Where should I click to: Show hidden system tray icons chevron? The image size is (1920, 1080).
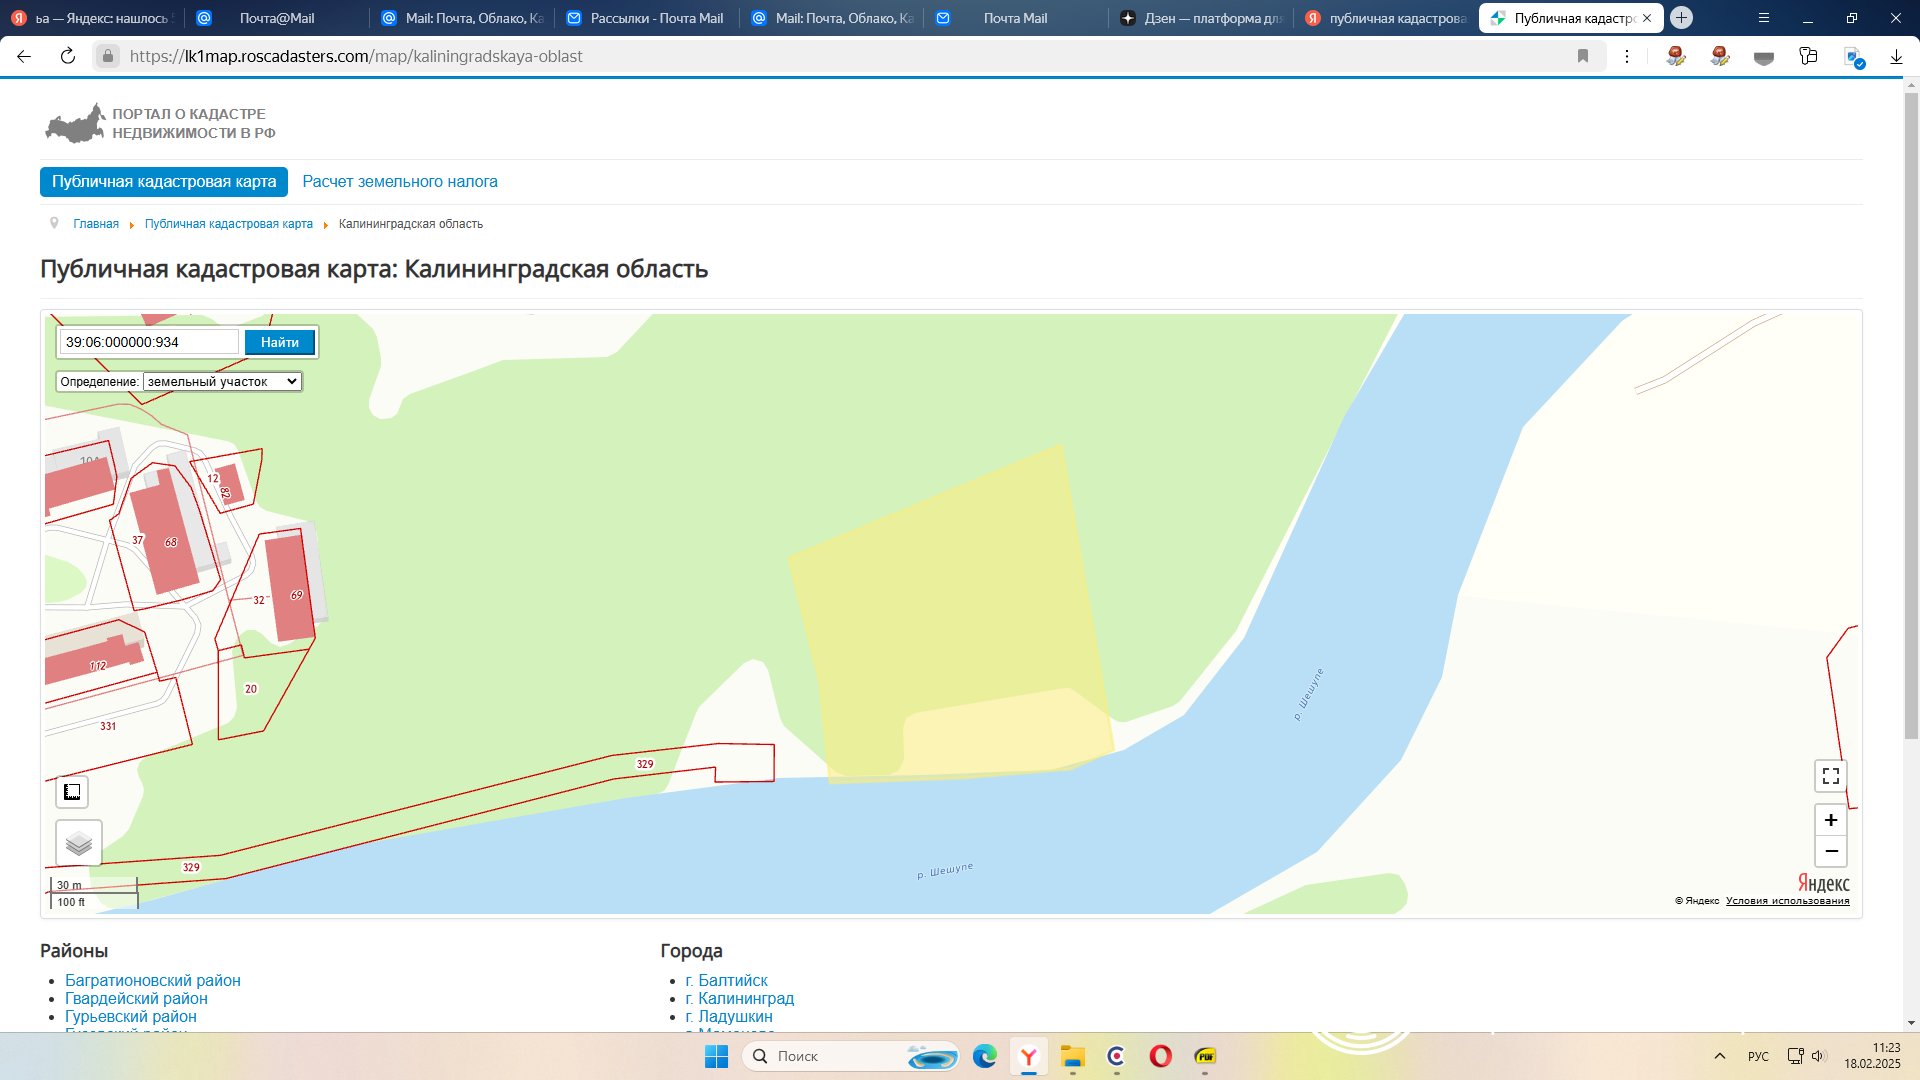[1720, 1056]
